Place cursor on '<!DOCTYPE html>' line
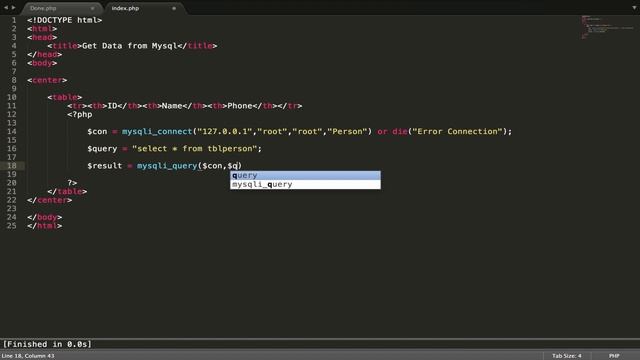640x360 pixels. [64, 20]
